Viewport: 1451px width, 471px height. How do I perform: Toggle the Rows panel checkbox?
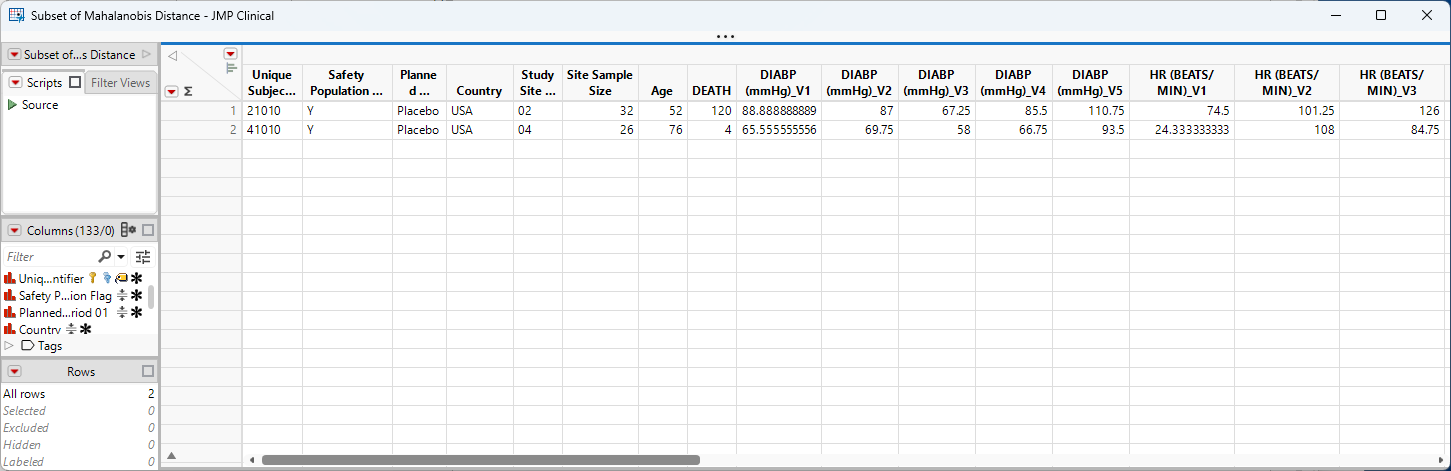click(x=148, y=371)
